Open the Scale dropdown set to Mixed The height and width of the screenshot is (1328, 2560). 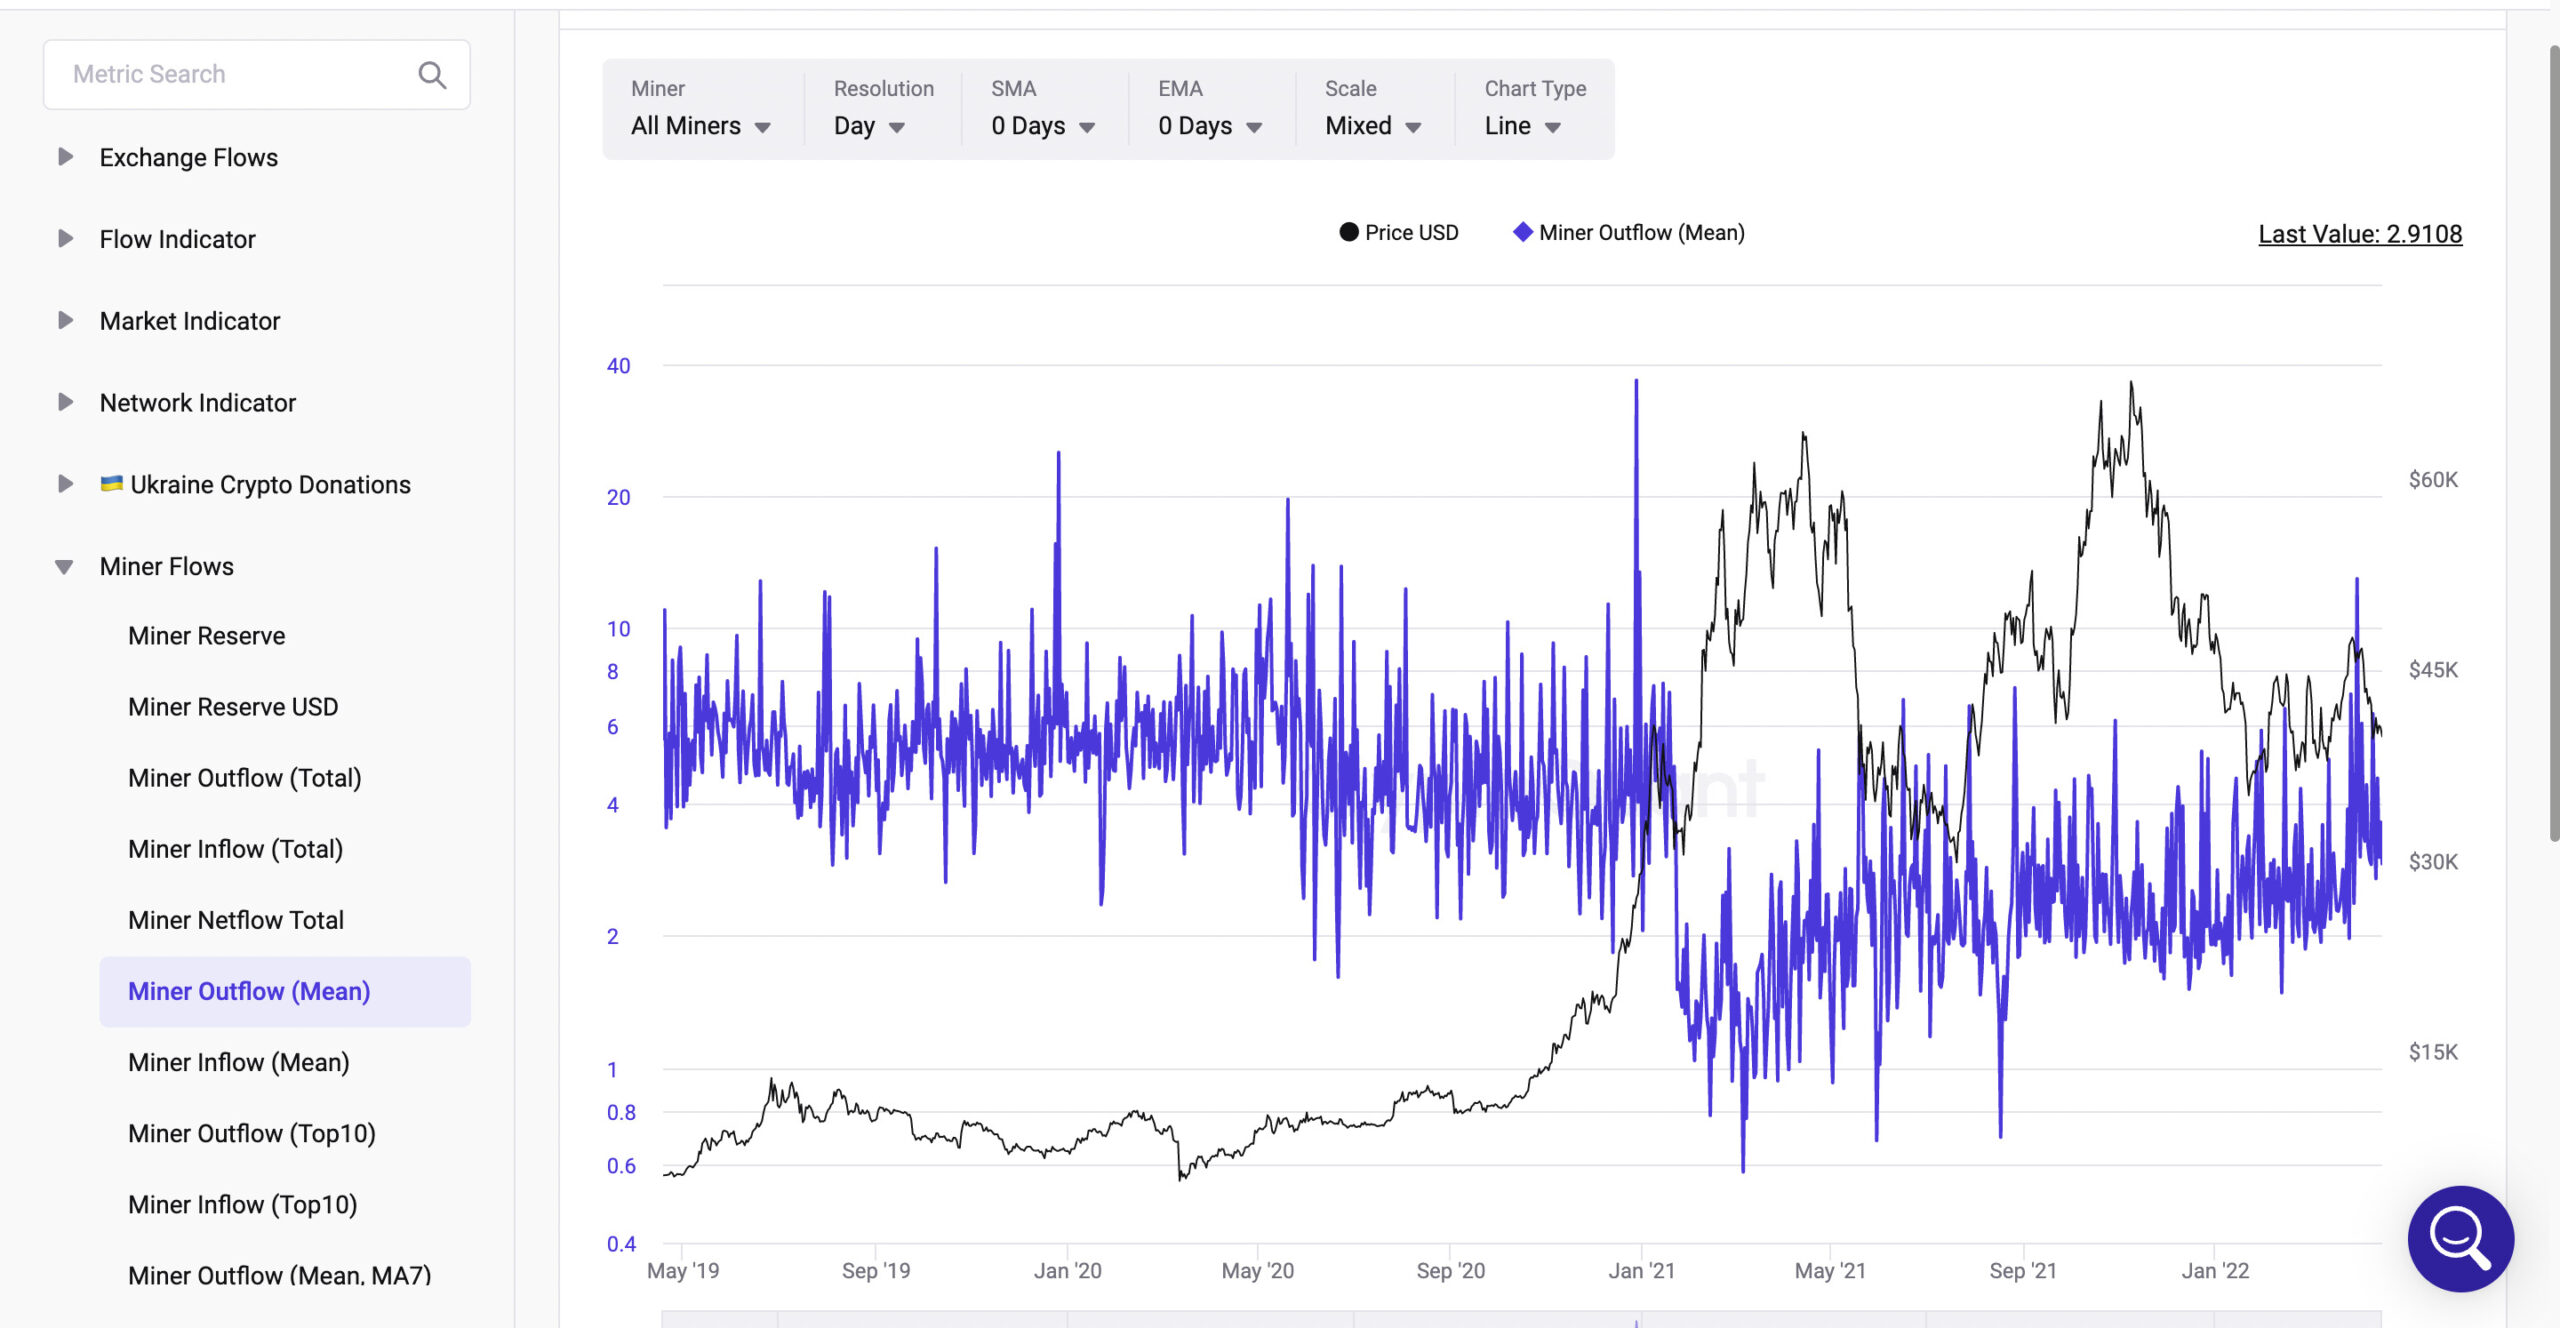click(x=1373, y=126)
